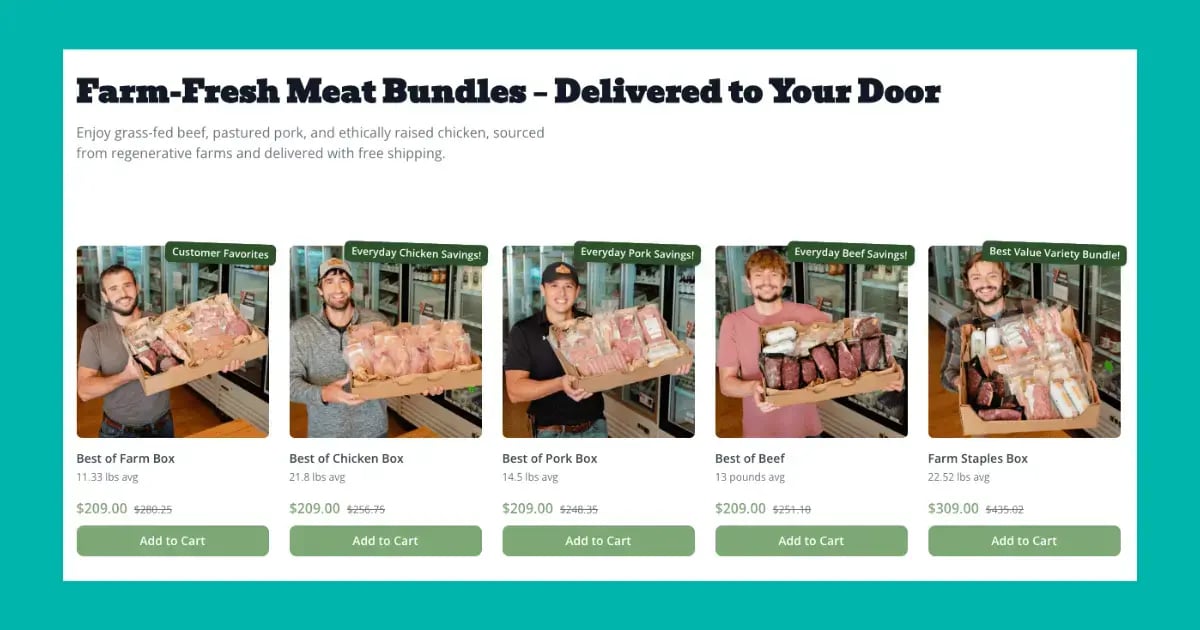The height and width of the screenshot is (630, 1200).
Task: Open the Best of Pork Box product photo
Action: pyautogui.click(x=598, y=342)
